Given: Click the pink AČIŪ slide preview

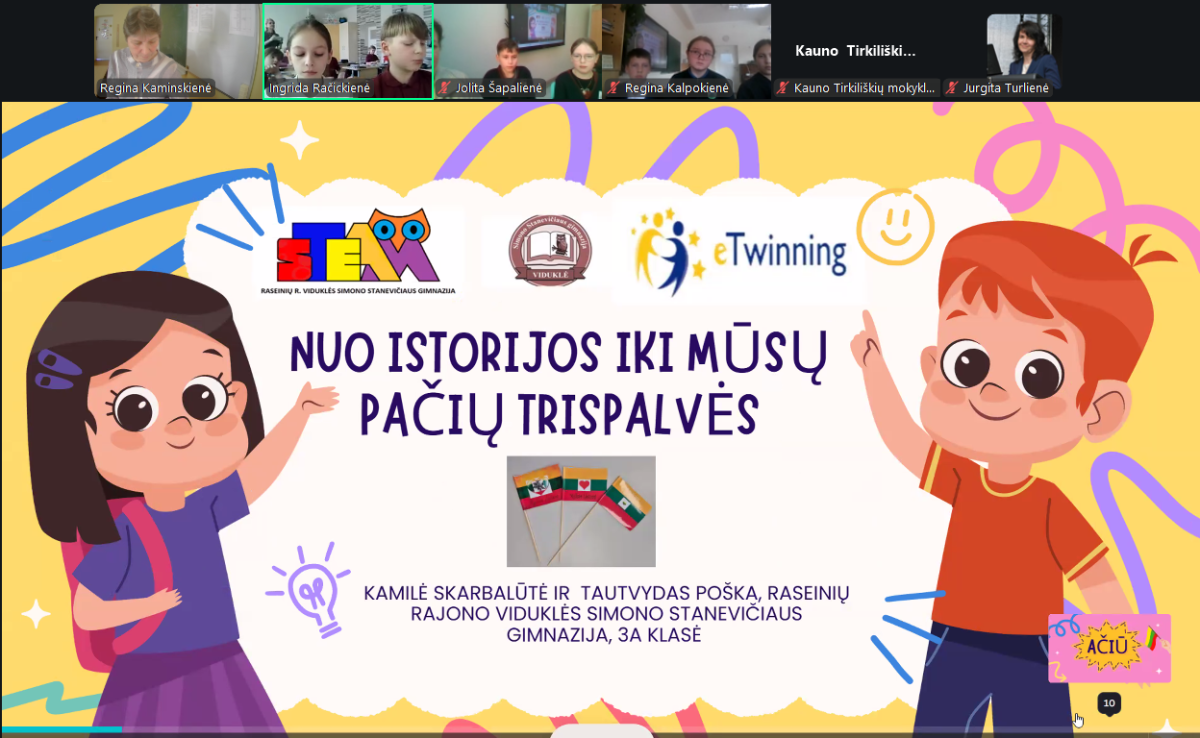Looking at the screenshot, I should click(x=1108, y=648).
